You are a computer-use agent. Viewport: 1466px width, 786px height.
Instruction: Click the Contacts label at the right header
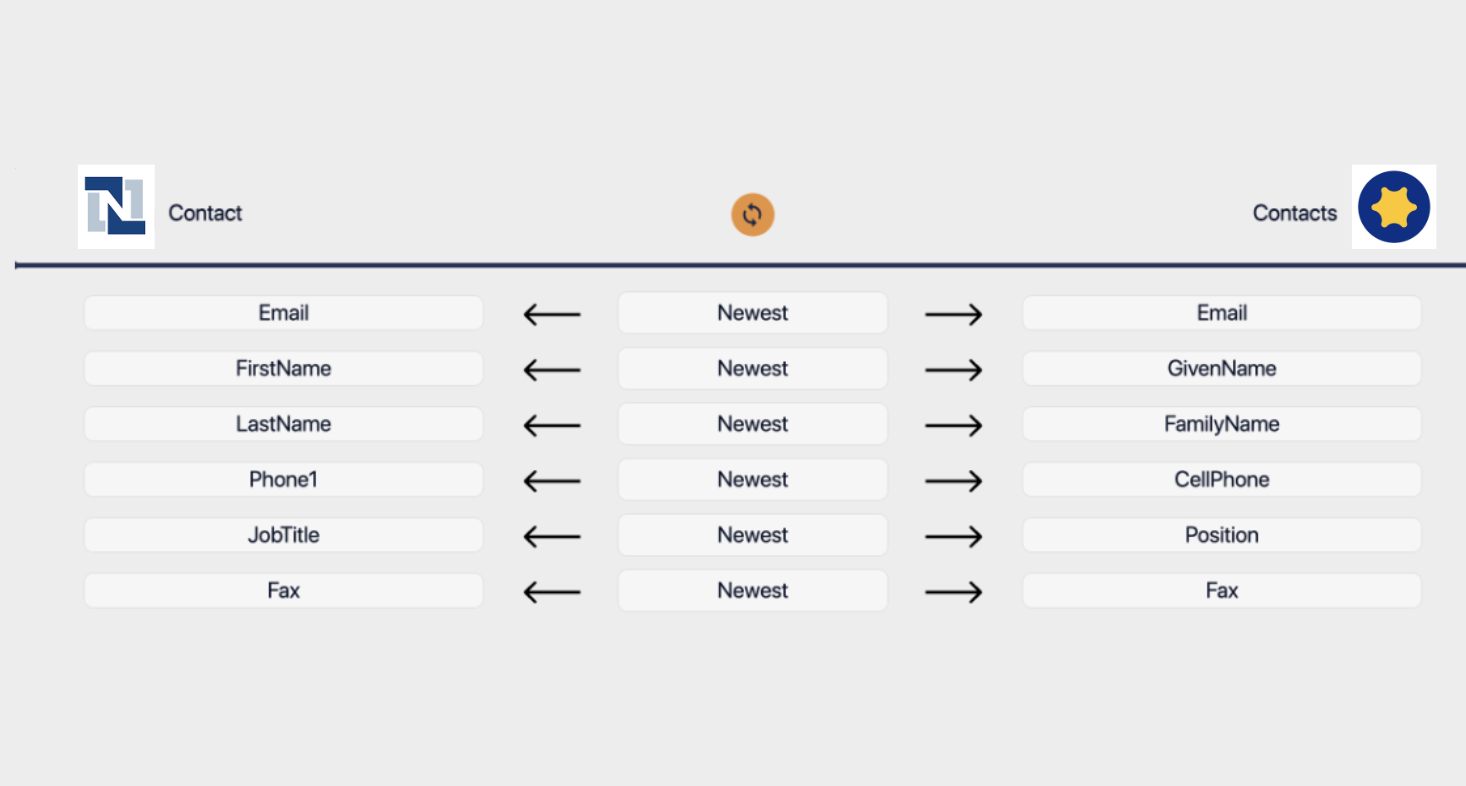coord(1295,213)
